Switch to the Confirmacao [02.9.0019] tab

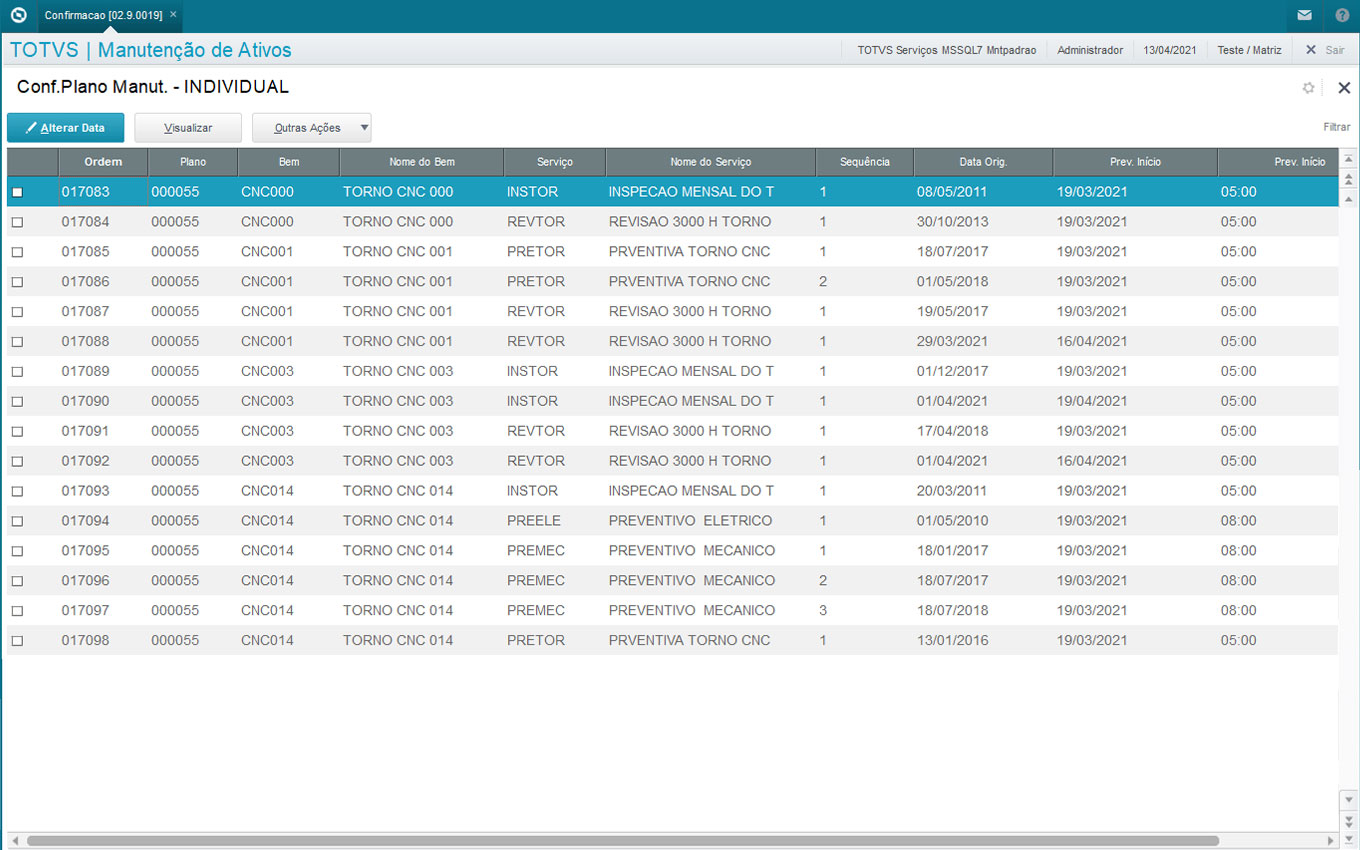tap(102, 15)
